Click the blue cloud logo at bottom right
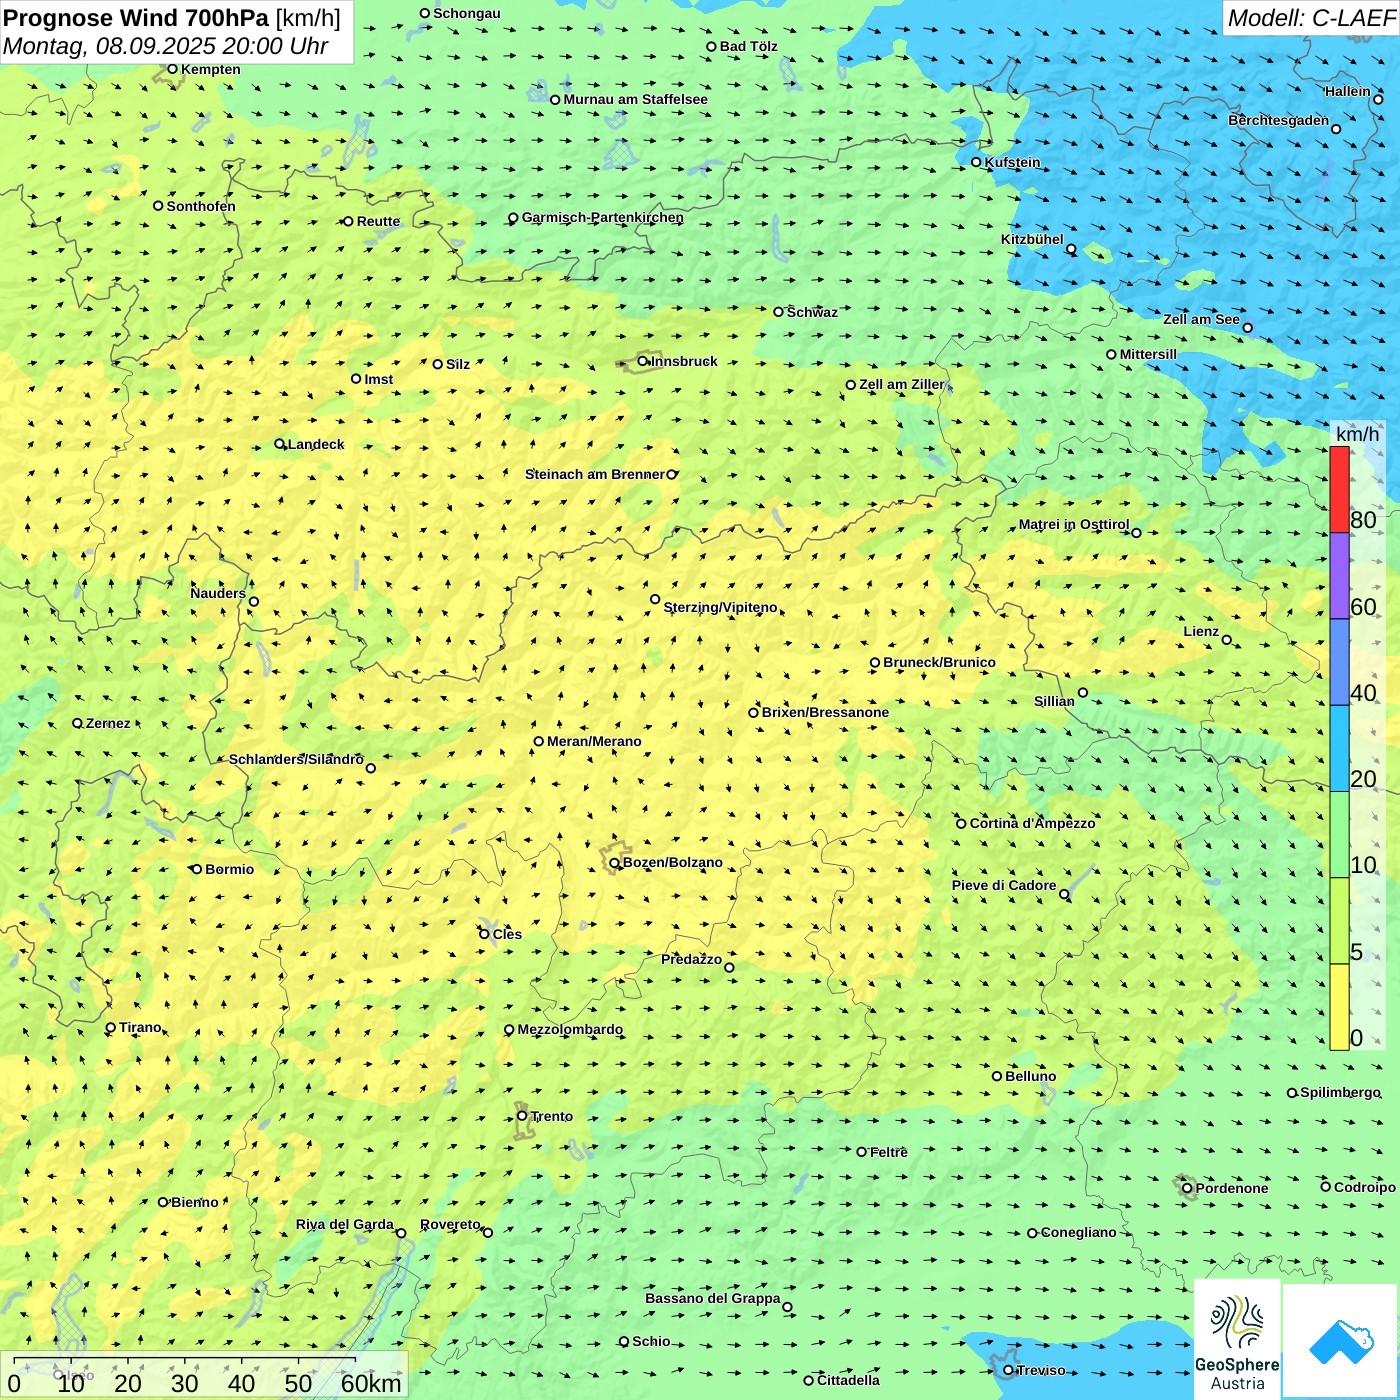 1340,1340
